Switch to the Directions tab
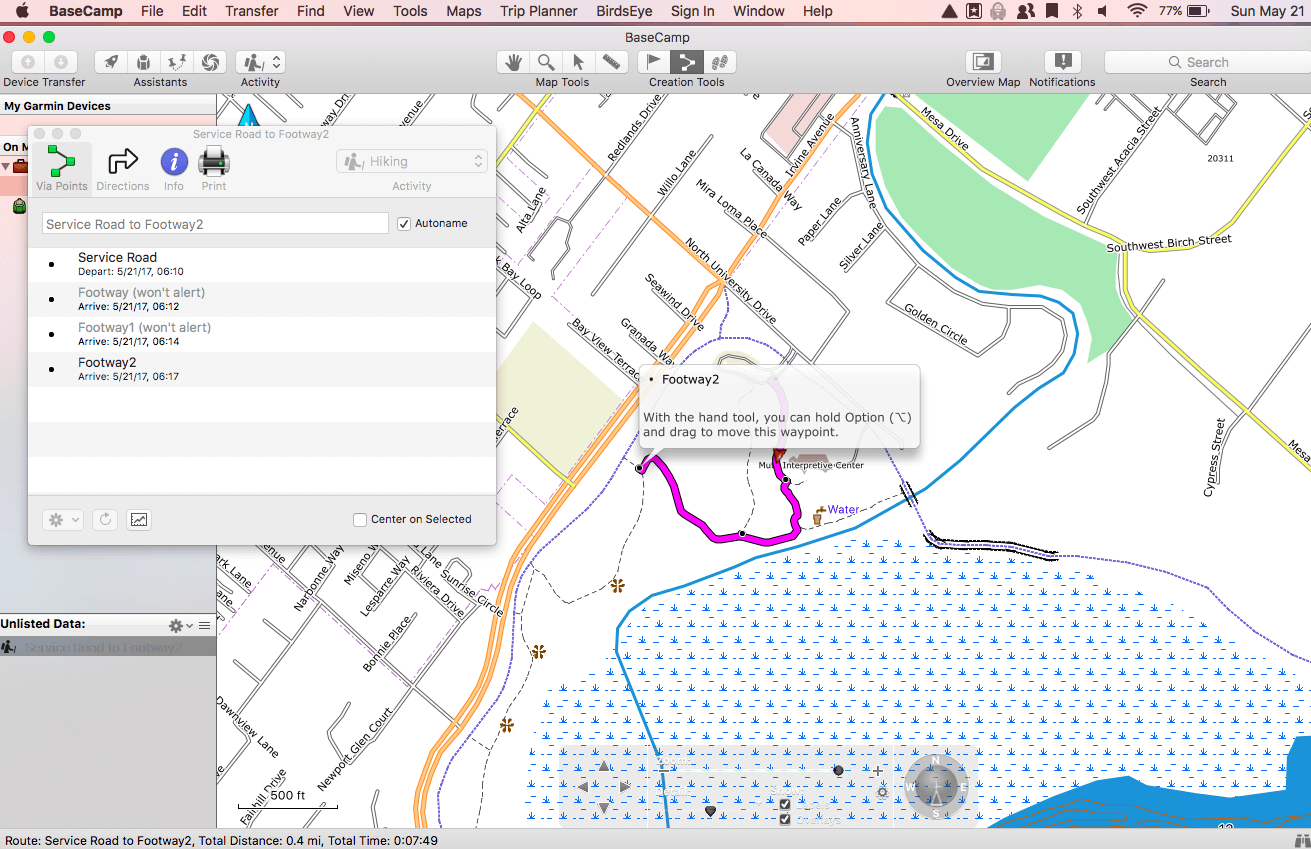This screenshot has width=1311, height=849. (x=122, y=168)
